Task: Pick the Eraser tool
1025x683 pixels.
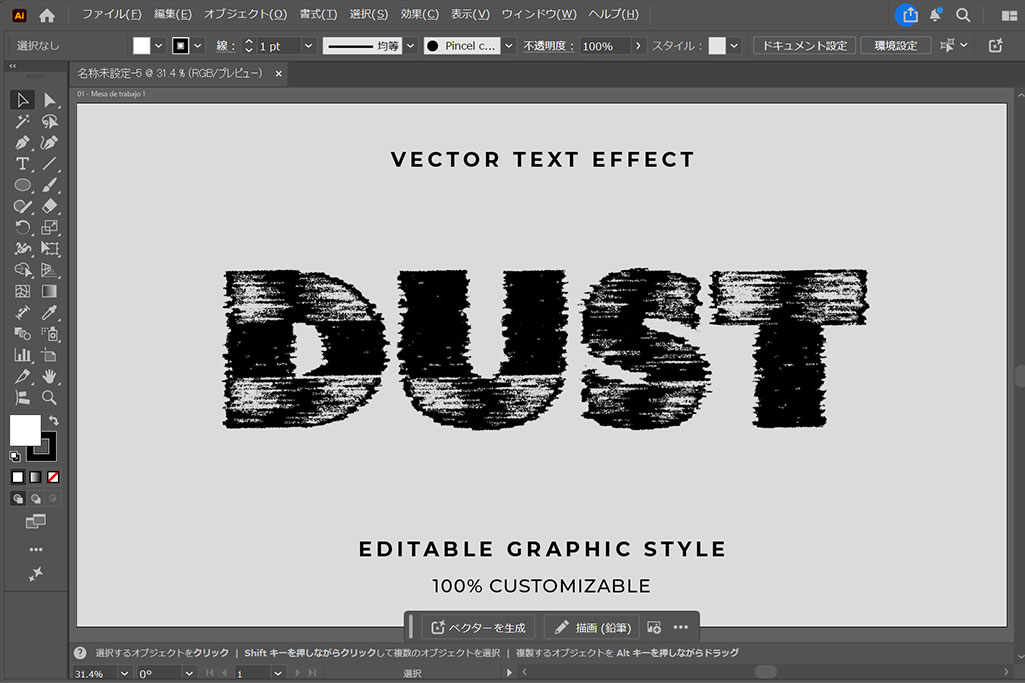Action: pos(49,207)
